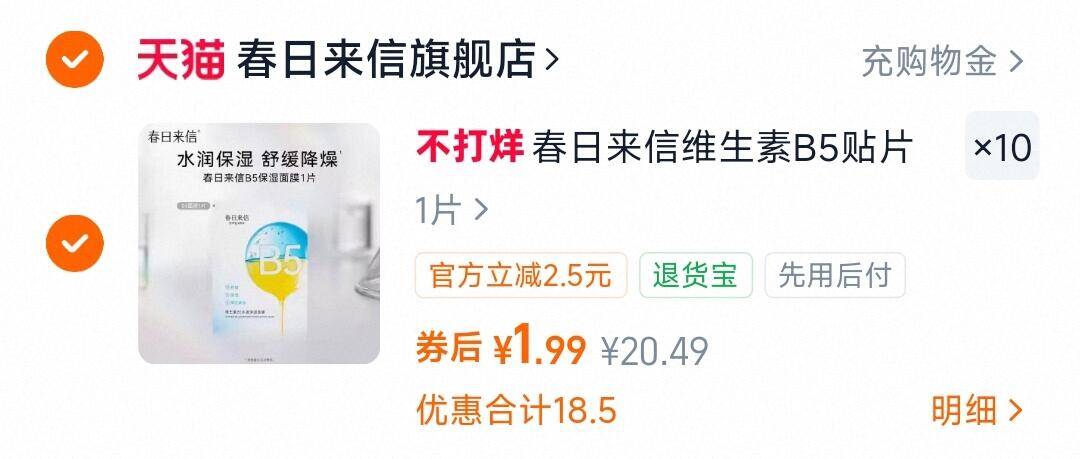The width and height of the screenshot is (1080, 459).
Task: Click the arrow beside 充购物金
Action: click(x=1016, y=62)
